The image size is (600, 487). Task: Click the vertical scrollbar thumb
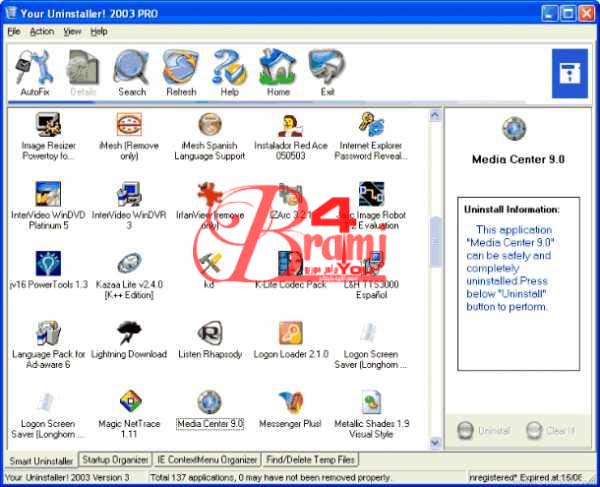[x=435, y=241]
